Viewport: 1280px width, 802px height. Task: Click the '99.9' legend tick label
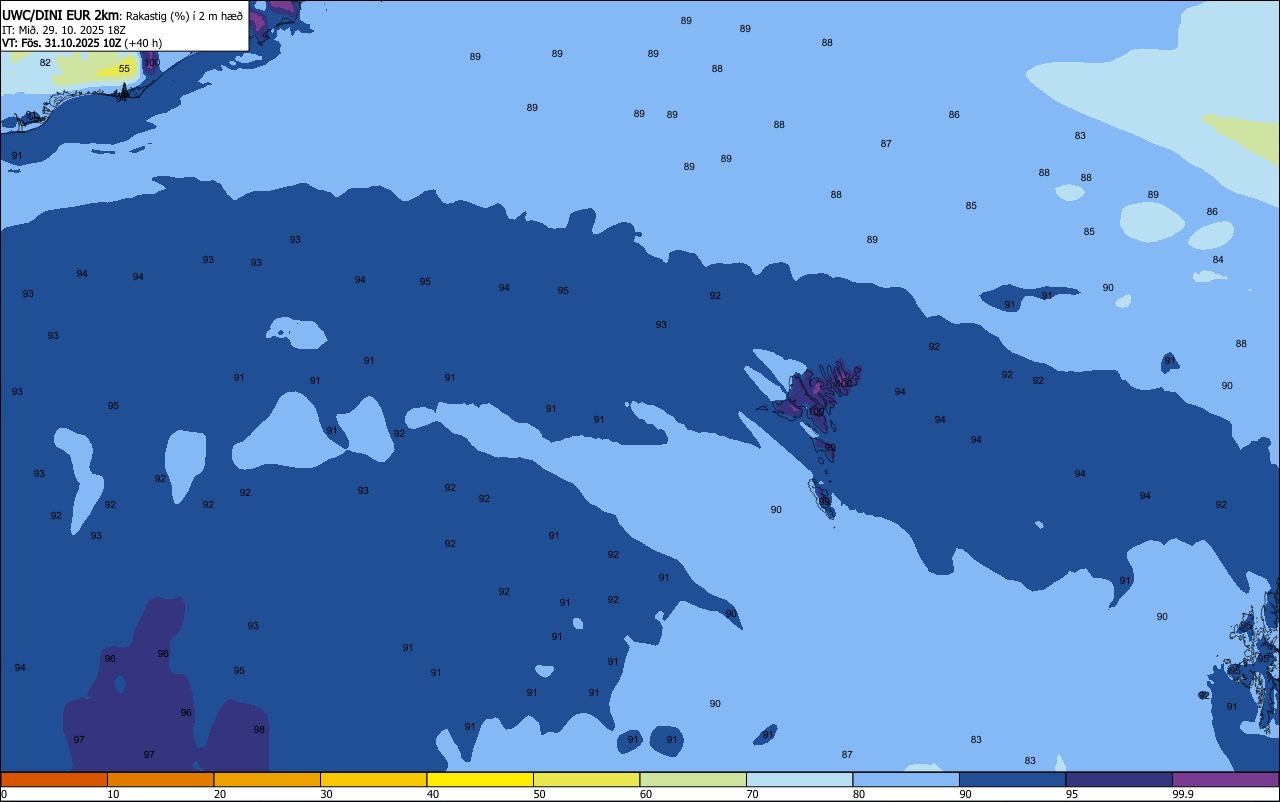point(1183,794)
